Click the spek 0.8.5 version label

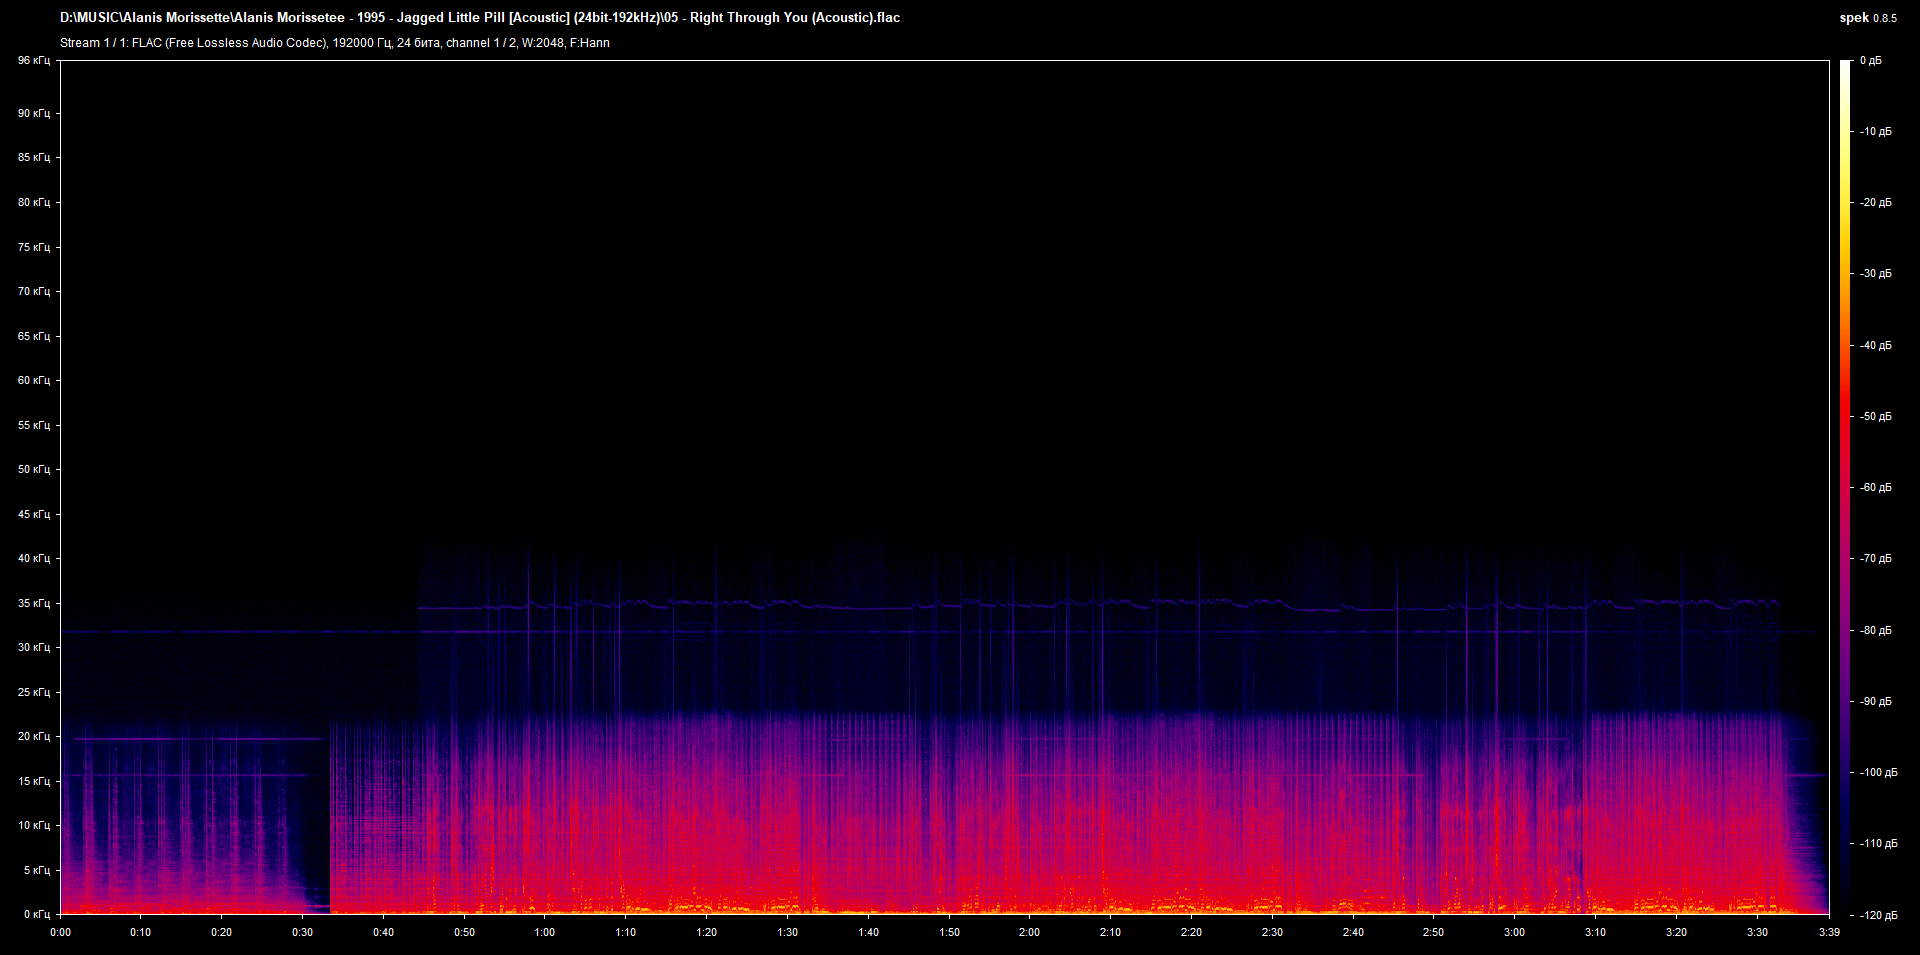(1867, 18)
